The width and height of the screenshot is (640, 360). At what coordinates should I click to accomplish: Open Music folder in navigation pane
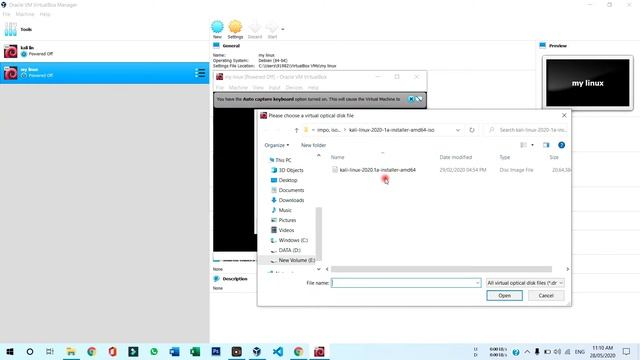(x=285, y=210)
